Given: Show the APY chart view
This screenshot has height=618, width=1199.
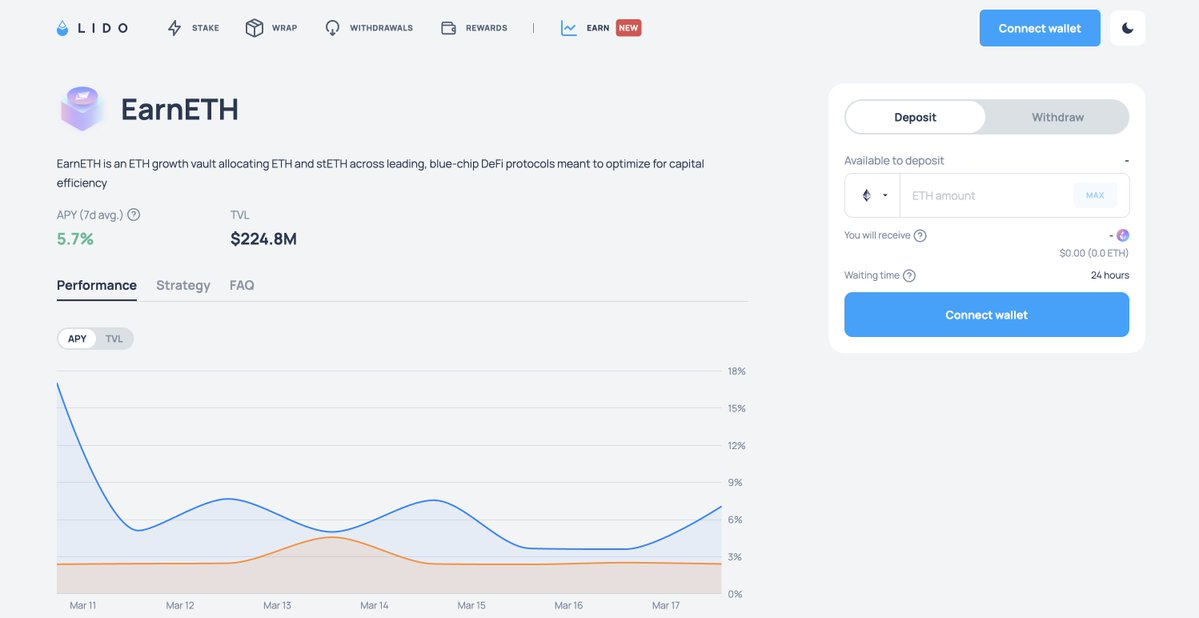Looking at the screenshot, I should click(x=77, y=339).
